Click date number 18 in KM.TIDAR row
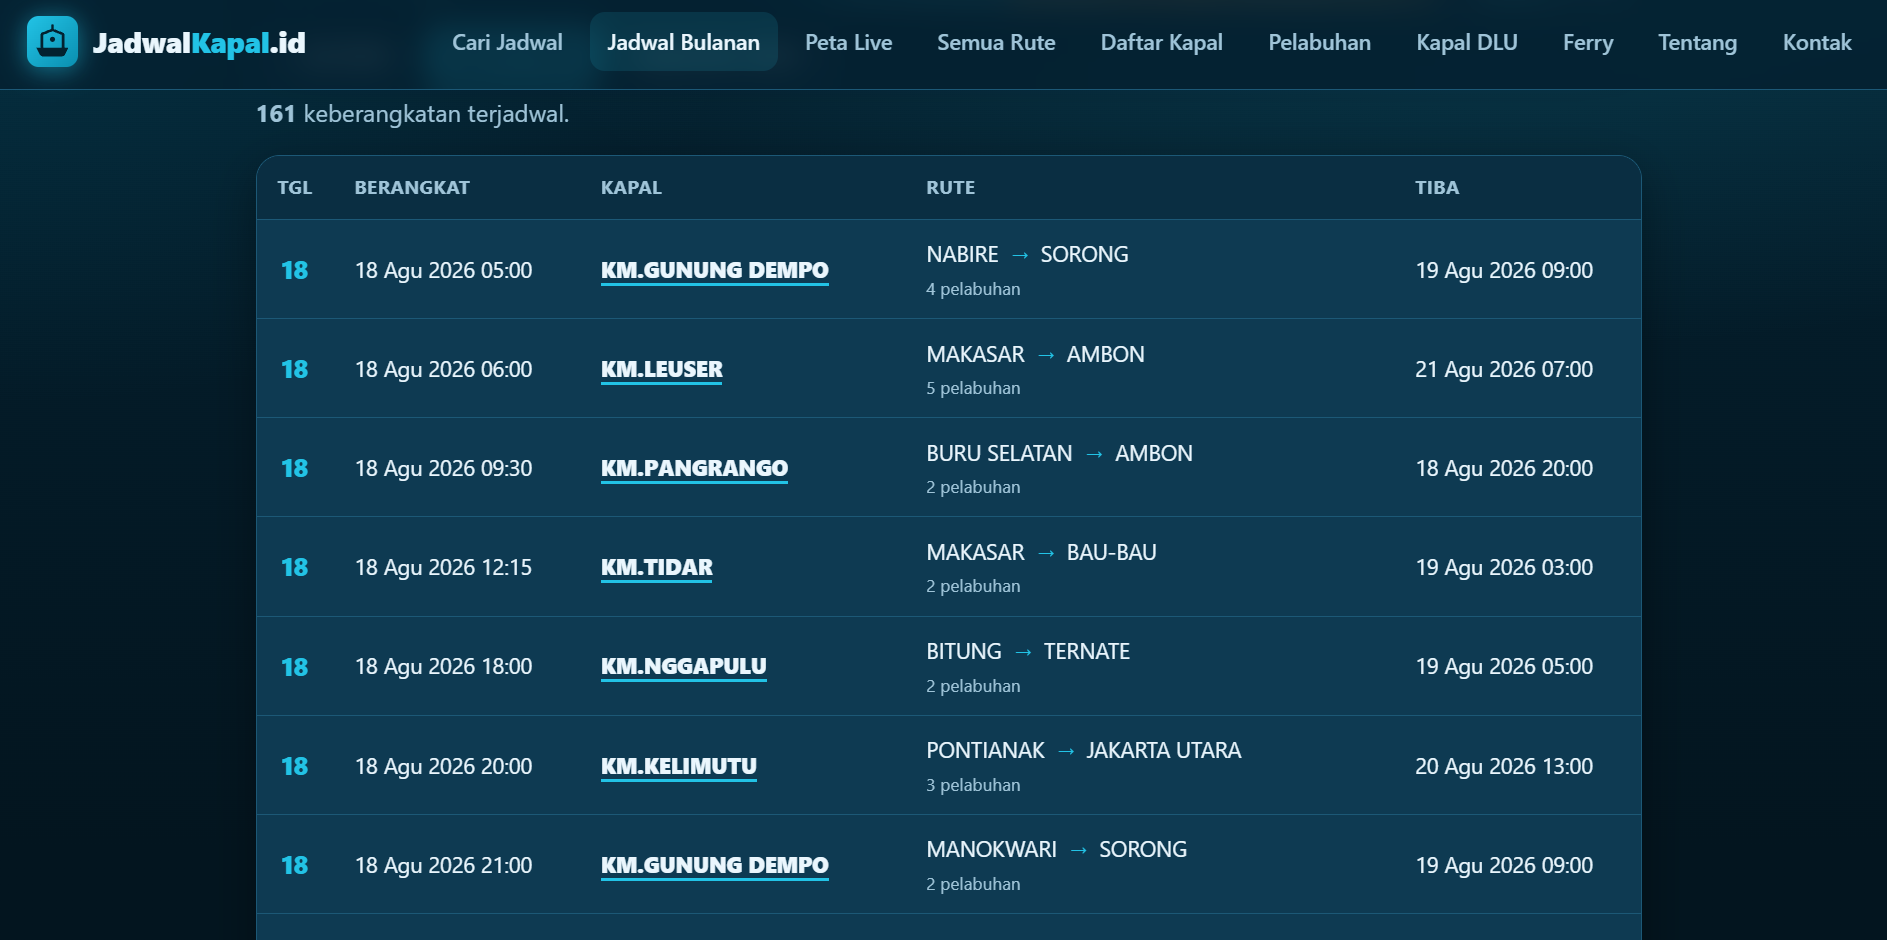 (x=294, y=567)
